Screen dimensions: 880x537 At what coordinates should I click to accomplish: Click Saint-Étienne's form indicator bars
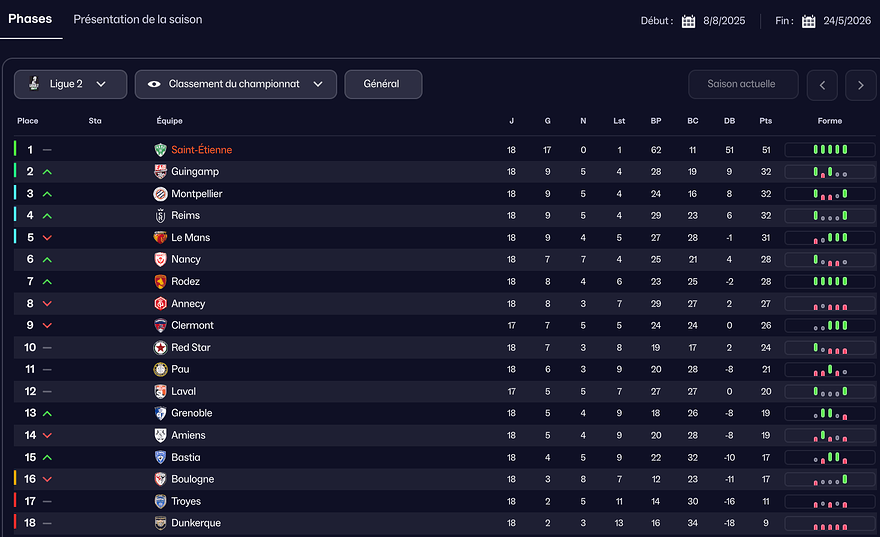tap(830, 150)
